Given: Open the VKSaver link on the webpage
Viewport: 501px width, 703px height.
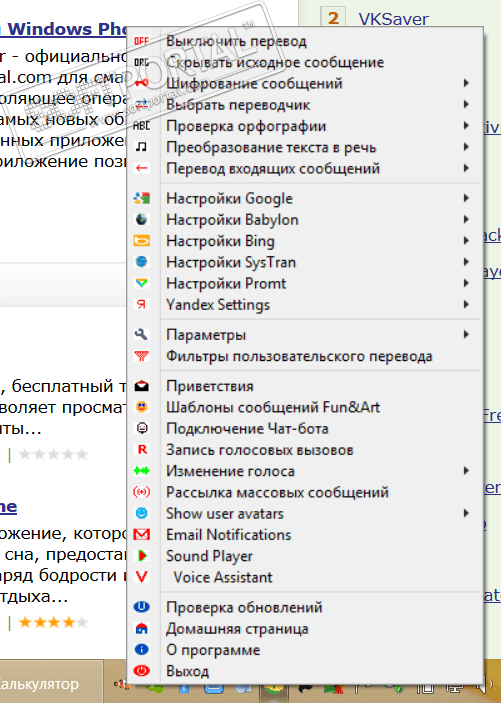Looking at the screenshot, I should (x=393, y=19).
